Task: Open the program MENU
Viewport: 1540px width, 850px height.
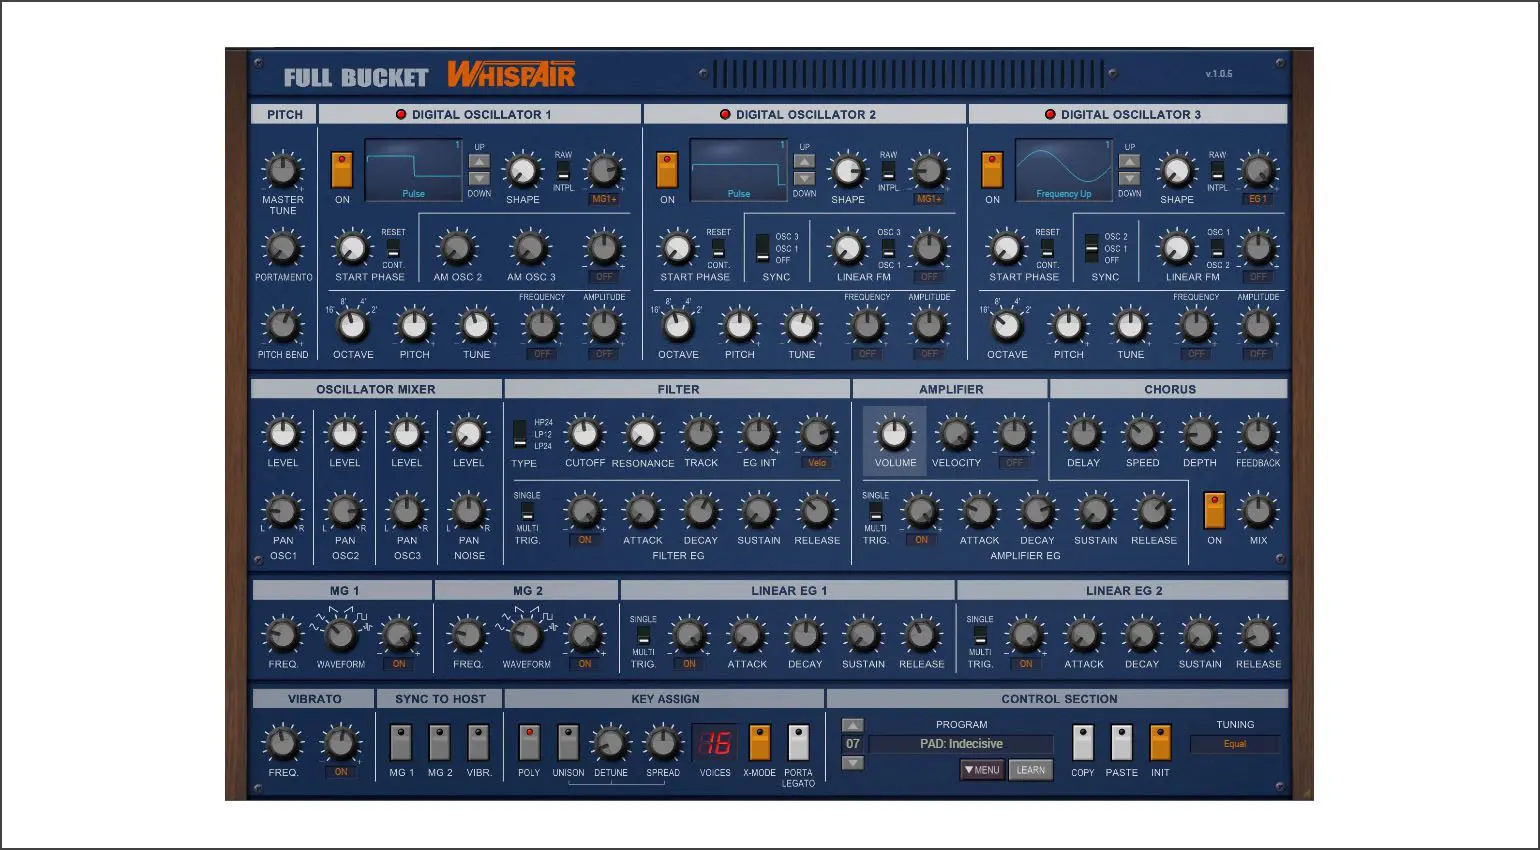Action: pos(982,770)
